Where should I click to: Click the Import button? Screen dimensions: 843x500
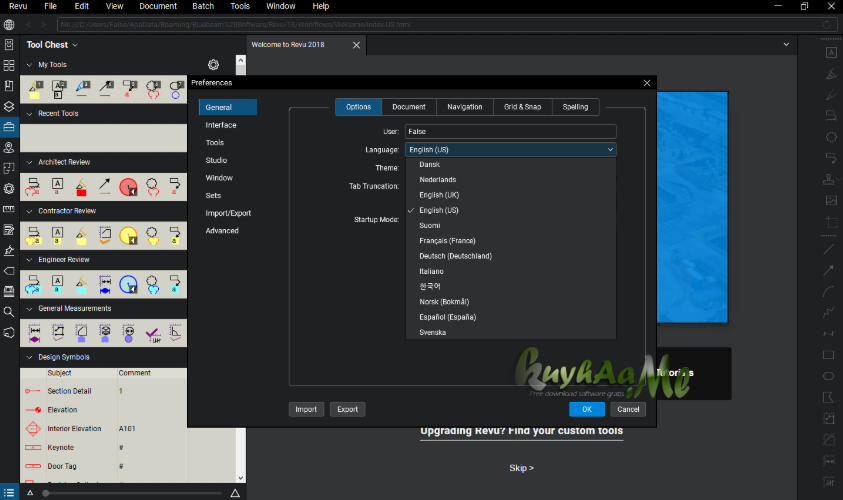[x=306, y=410]
